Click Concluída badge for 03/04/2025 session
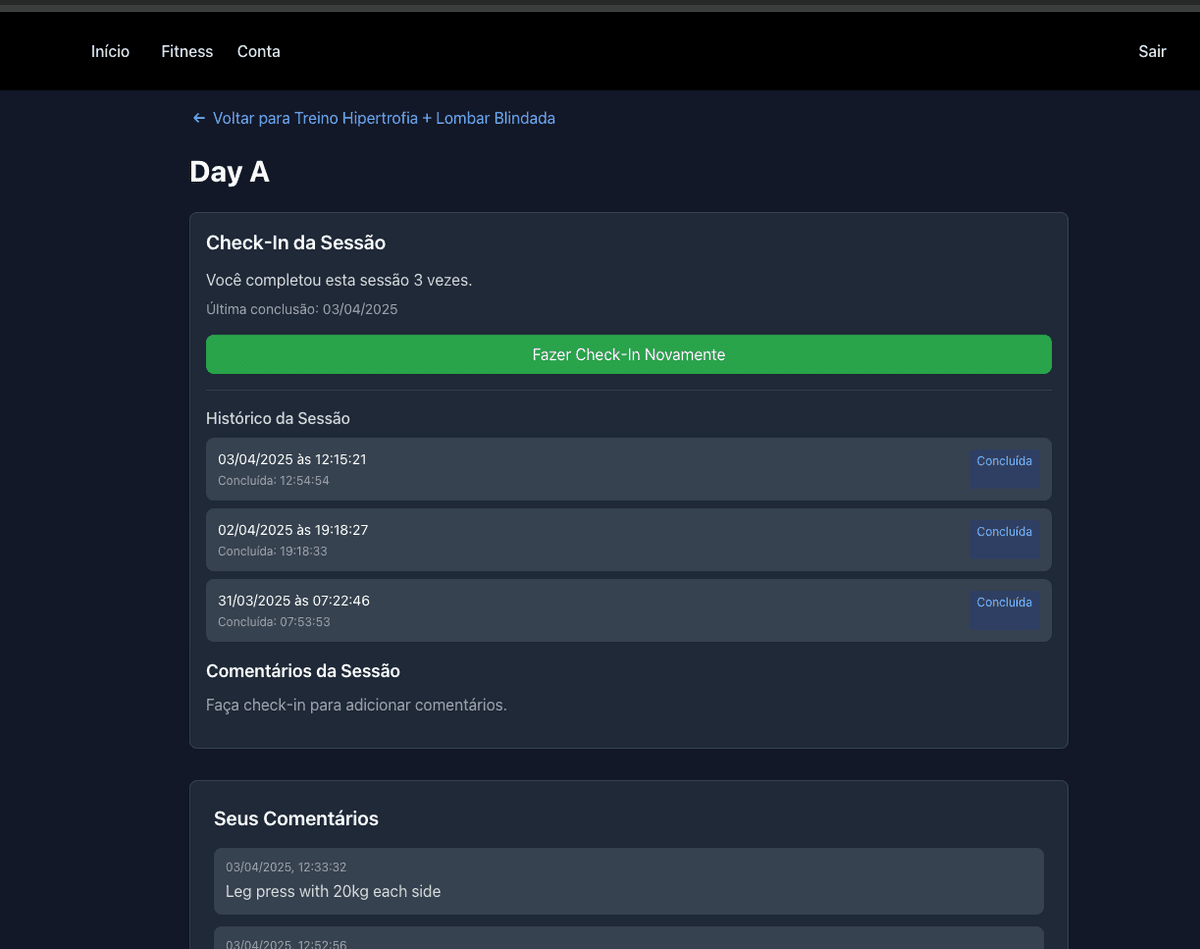This screenshot has width=1200, height=949. pos(1004,468)
